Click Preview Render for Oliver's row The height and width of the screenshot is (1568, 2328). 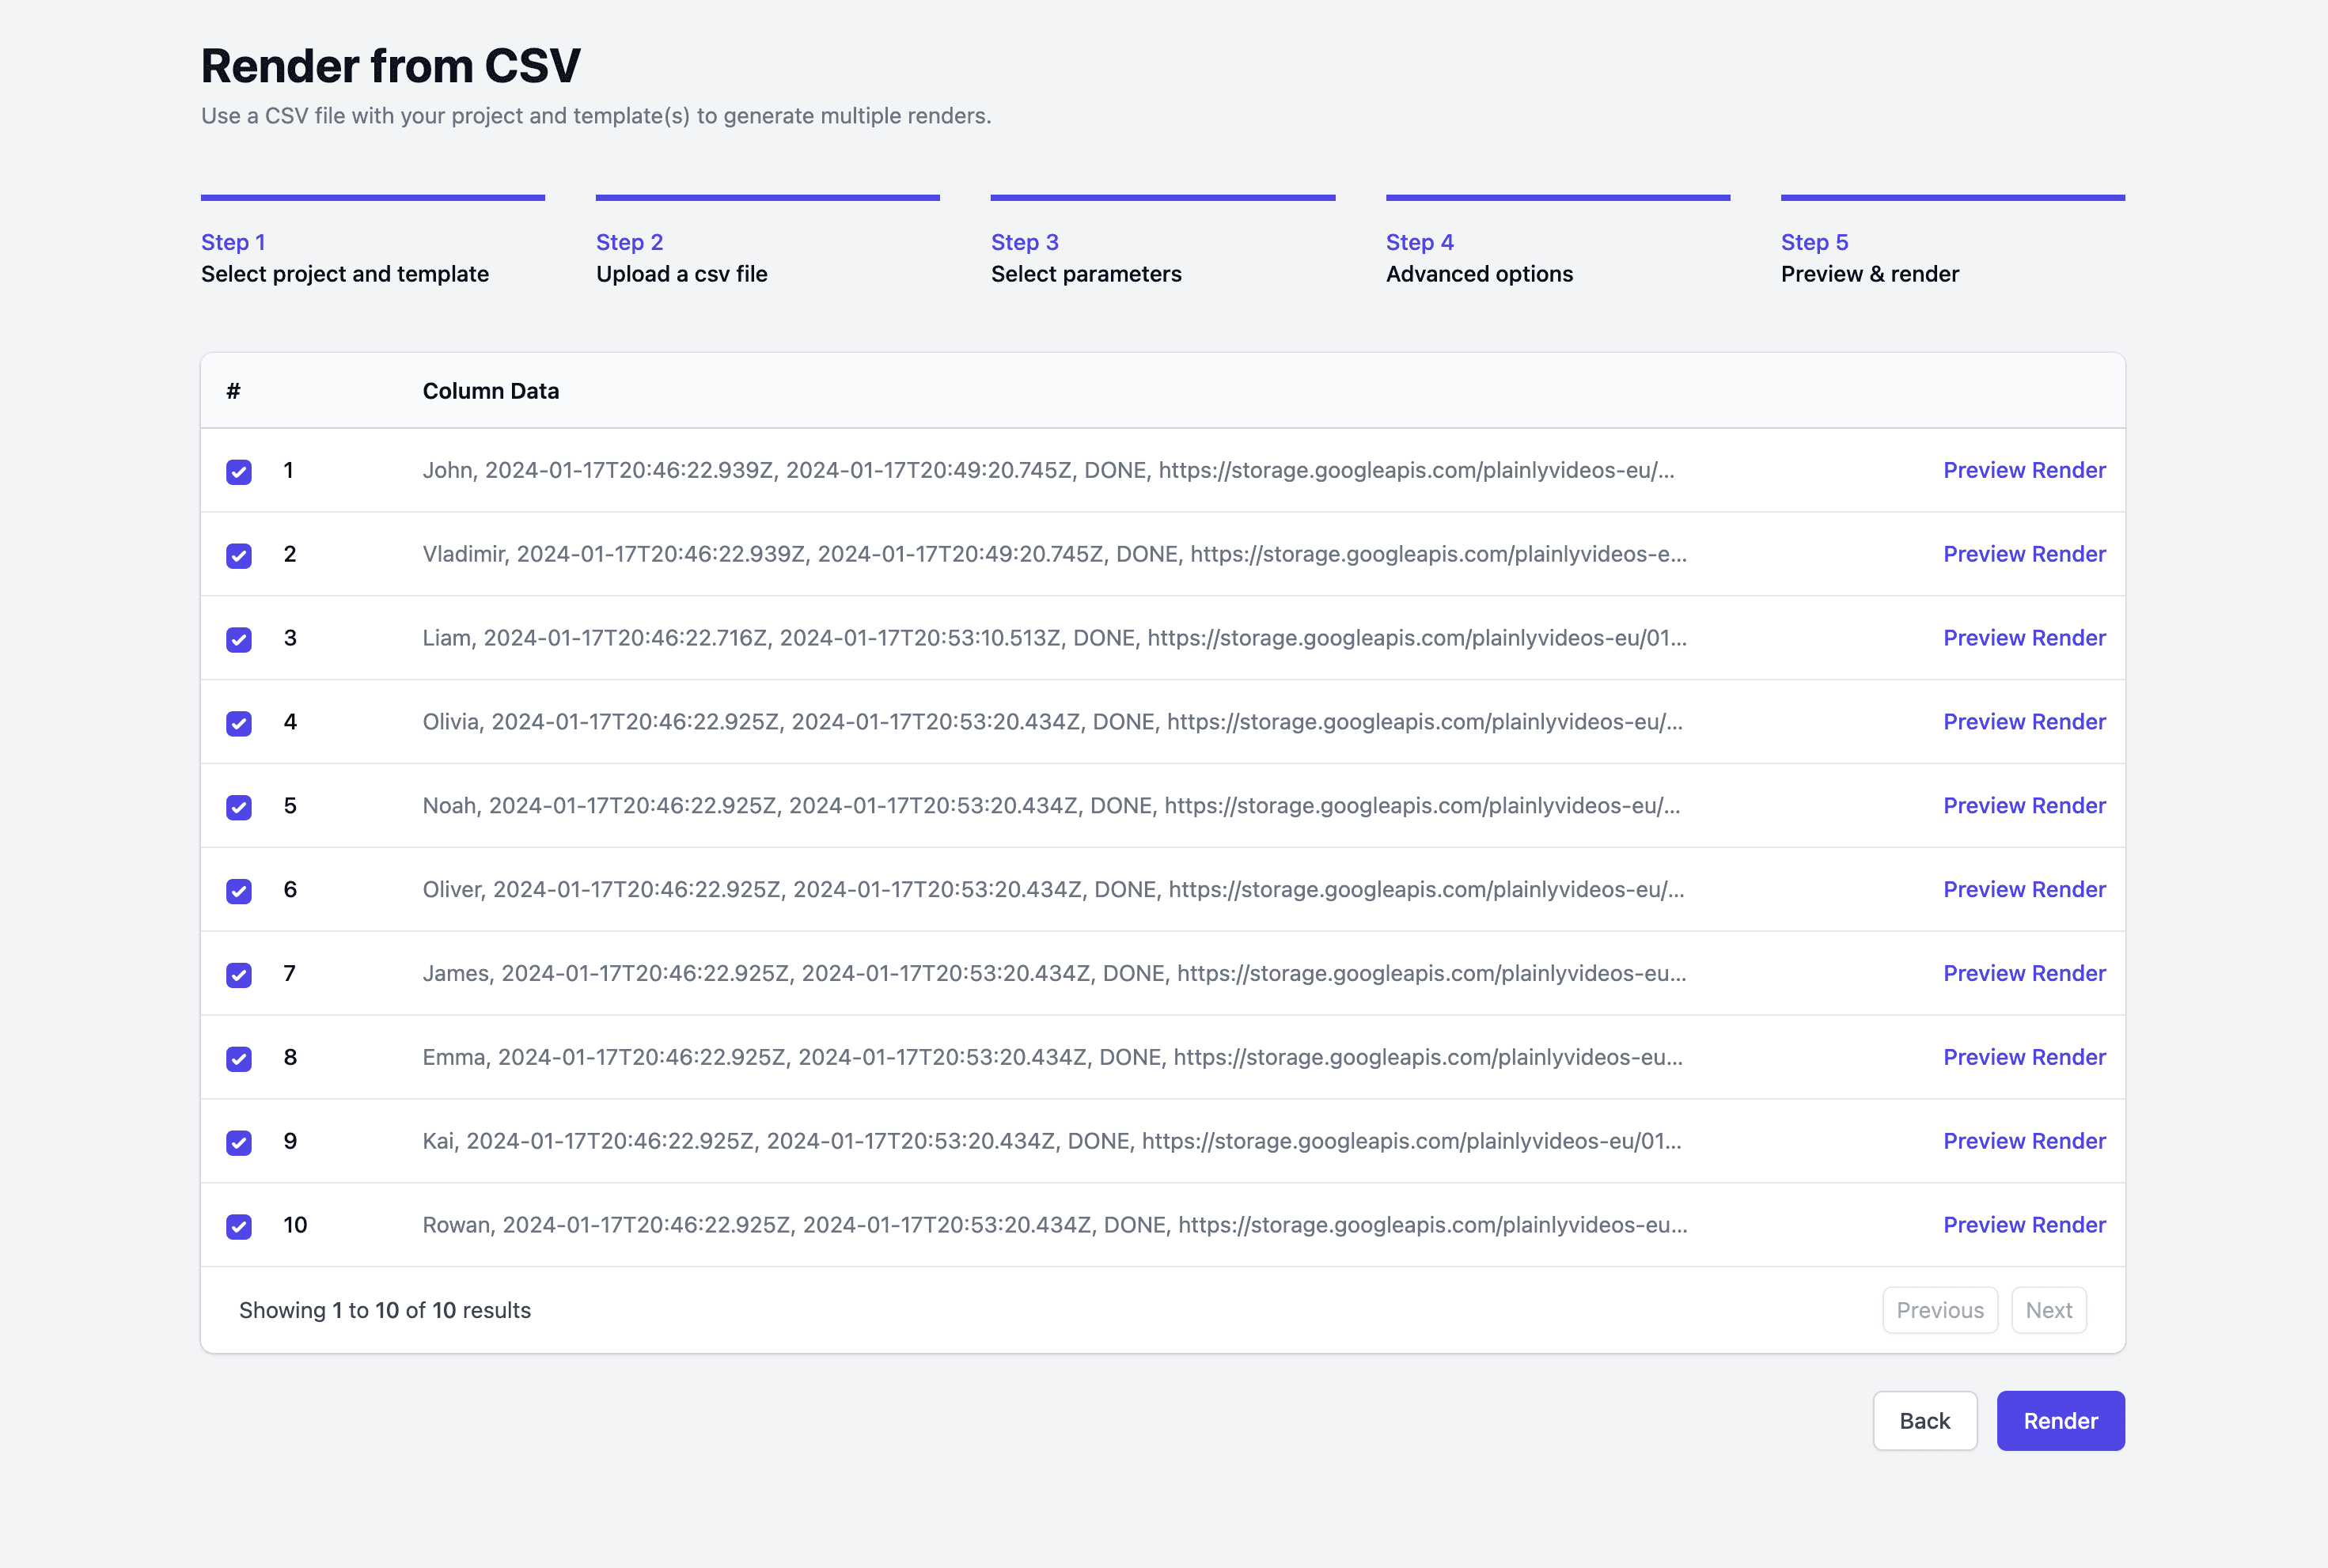coord(2023,890)
